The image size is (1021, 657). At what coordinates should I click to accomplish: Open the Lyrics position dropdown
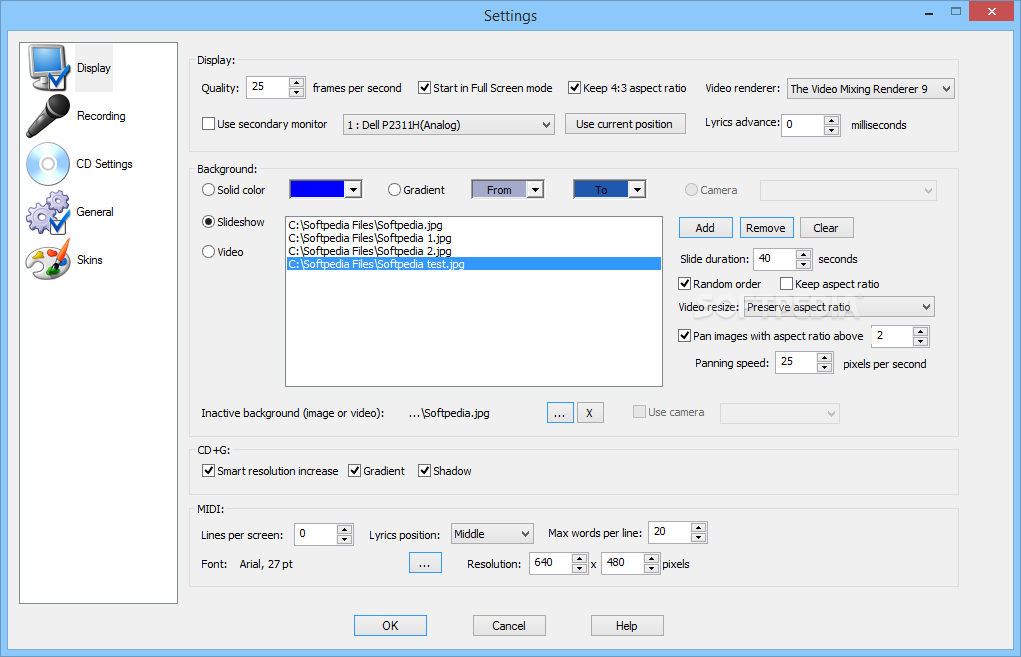(x=492, y=534)
